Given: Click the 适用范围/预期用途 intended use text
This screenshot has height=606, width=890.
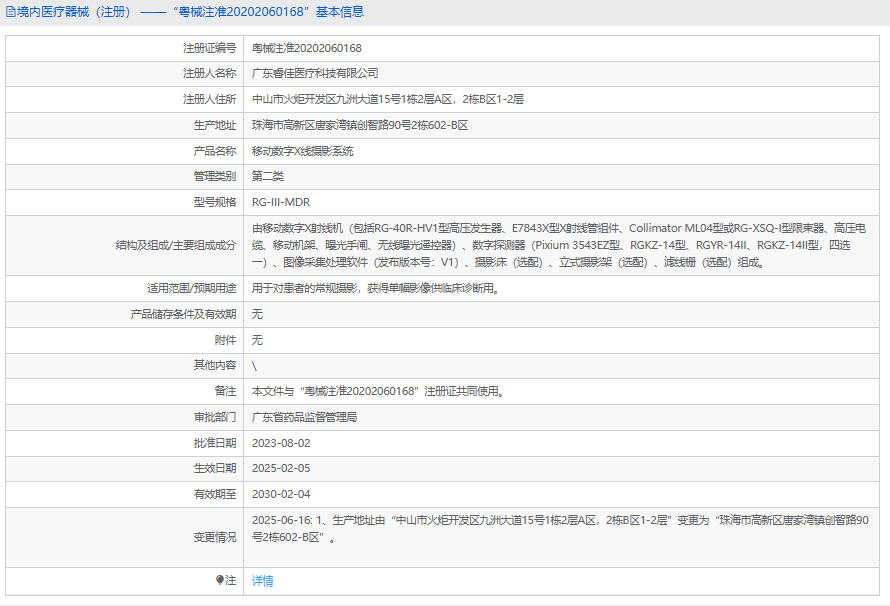Looking at the screenshot, I should (374, 289).
